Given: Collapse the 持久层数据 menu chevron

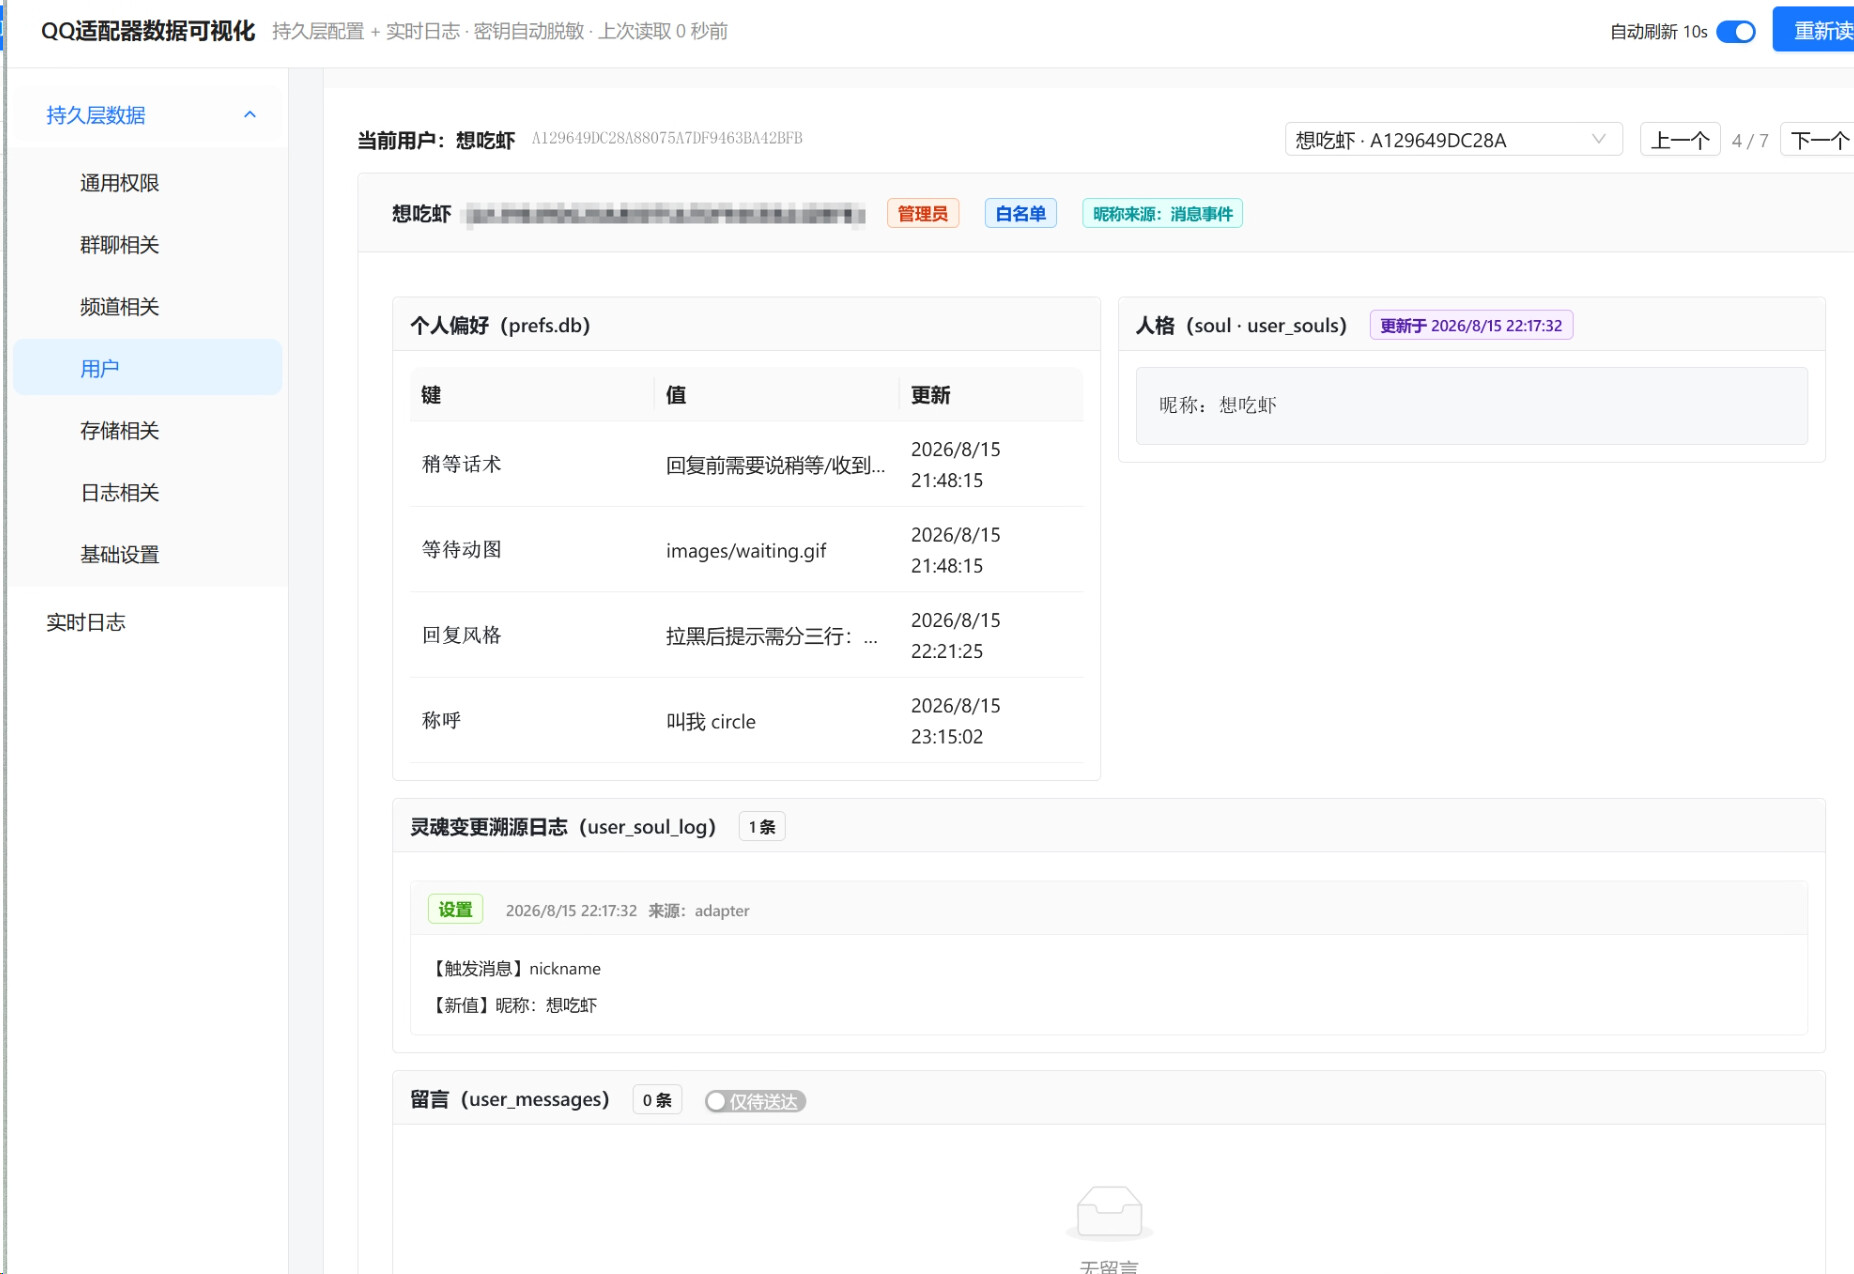Looking at the screenshot, I should [250, 115].
